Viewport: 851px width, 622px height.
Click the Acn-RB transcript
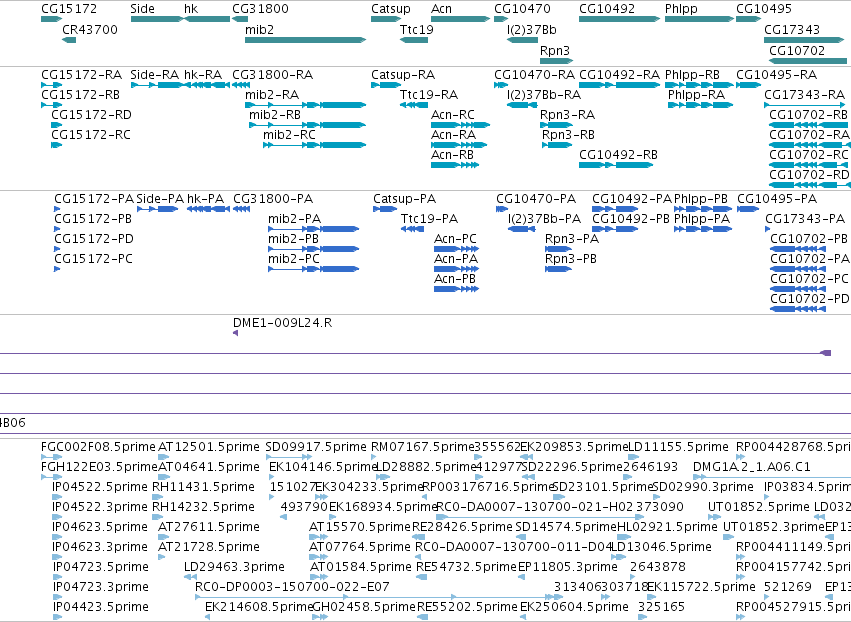point(455,165)
